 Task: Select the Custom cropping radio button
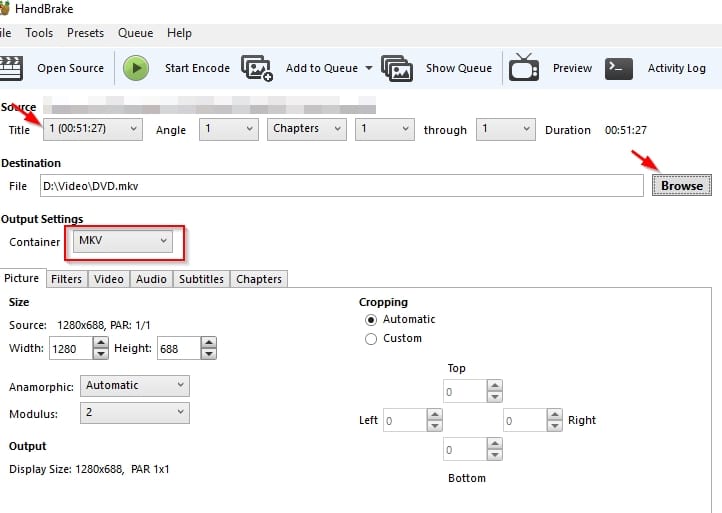pyautogui.click(x=371, y=339)
